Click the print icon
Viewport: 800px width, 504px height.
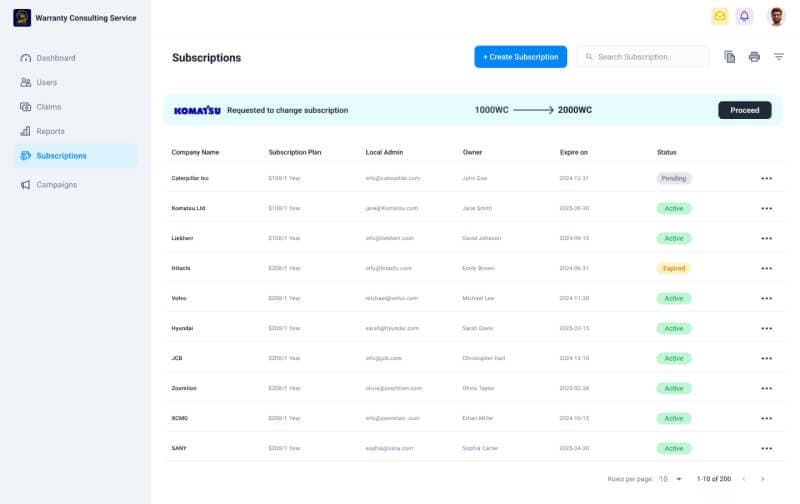[754, 57]
